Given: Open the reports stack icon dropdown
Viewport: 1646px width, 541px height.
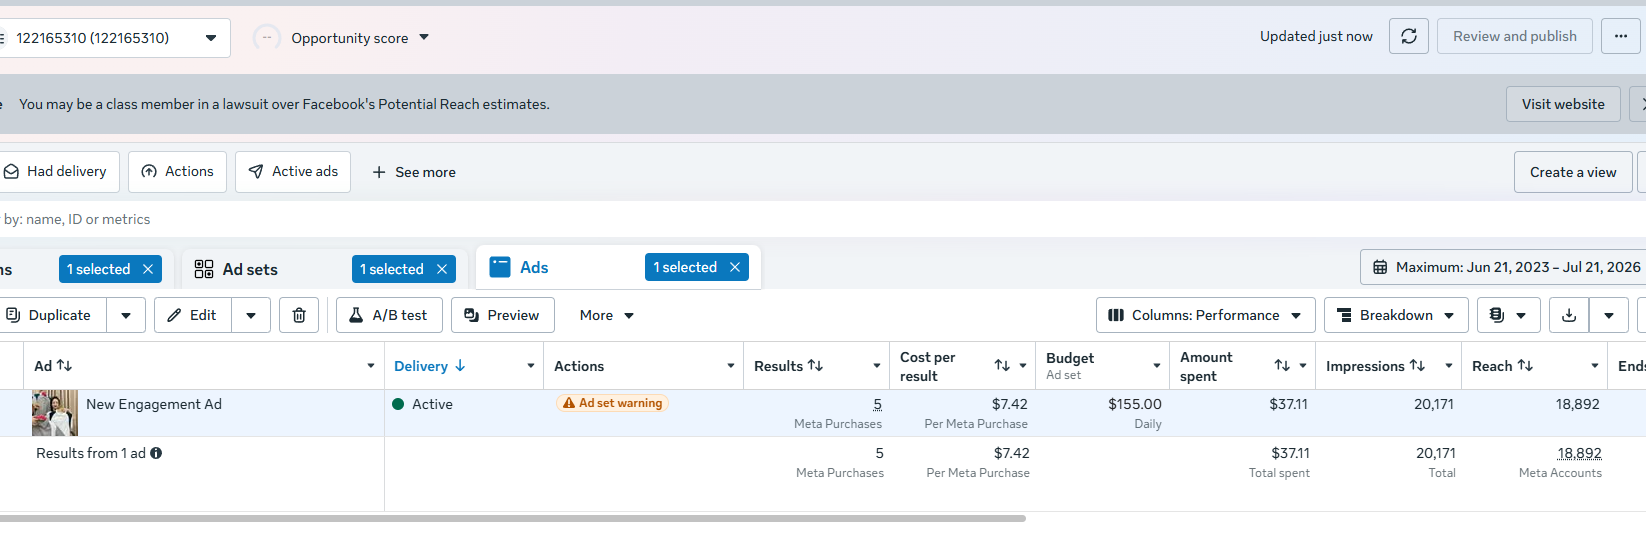Looking at the screenshot, I should click(x=1508, y=315).
